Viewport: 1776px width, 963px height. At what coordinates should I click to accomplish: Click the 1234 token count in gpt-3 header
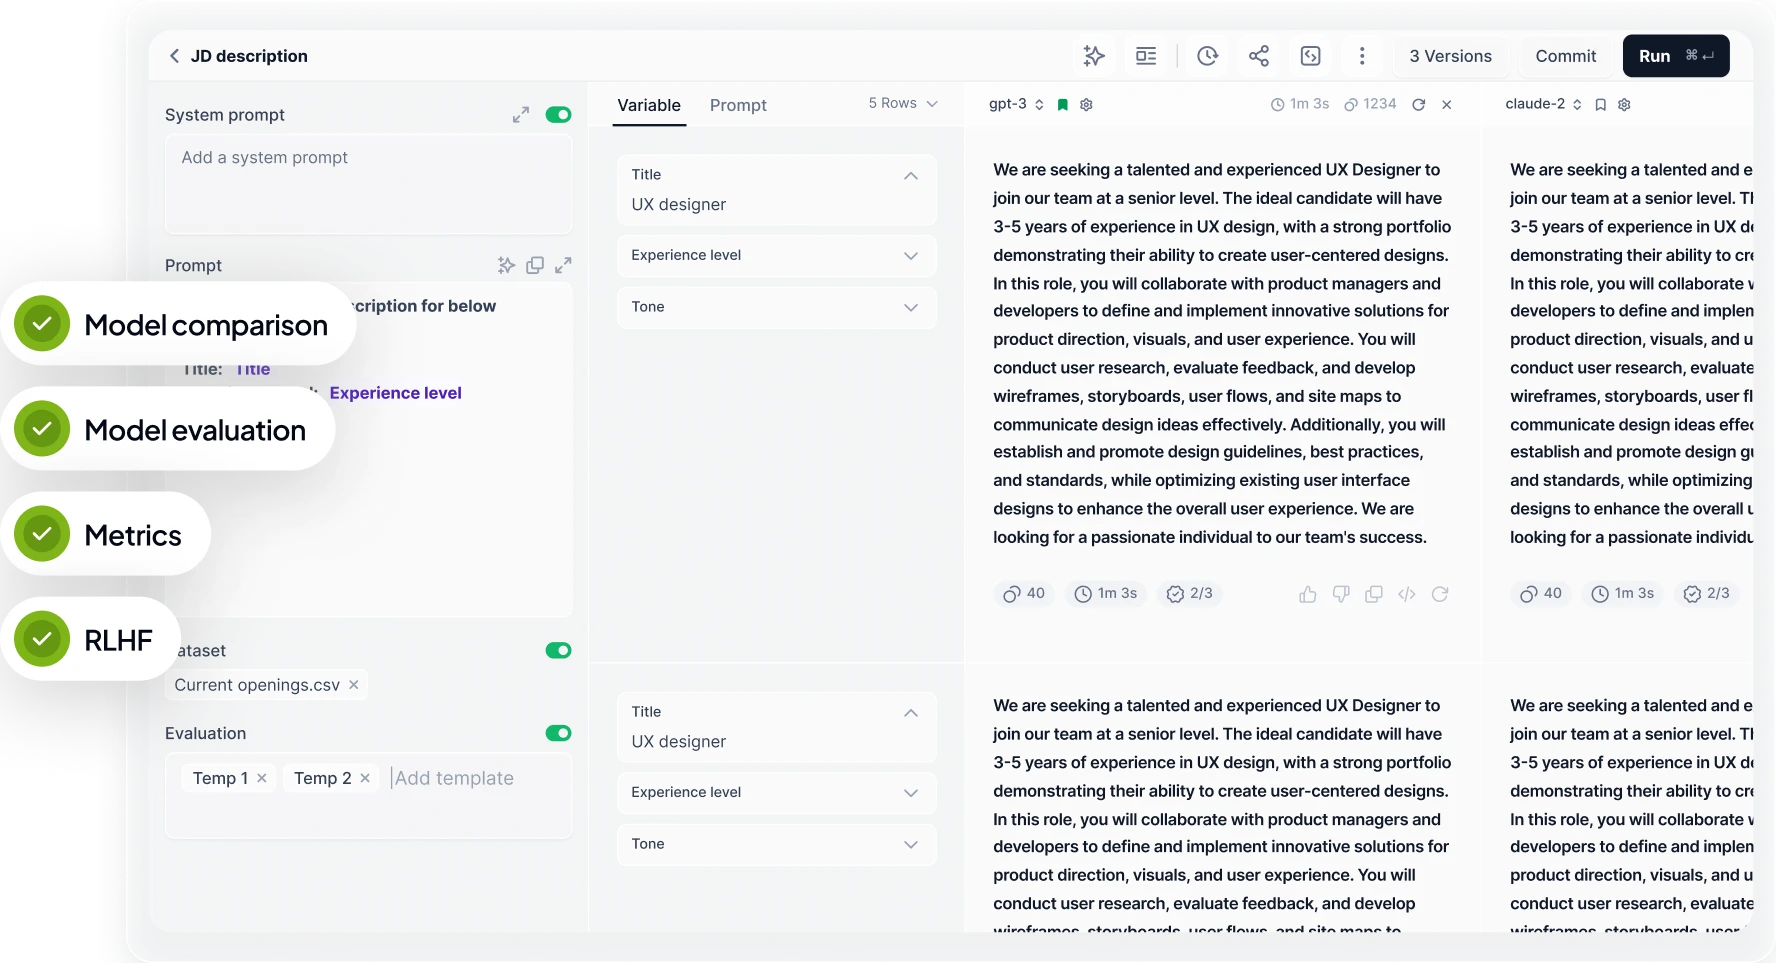[1370, 104]
